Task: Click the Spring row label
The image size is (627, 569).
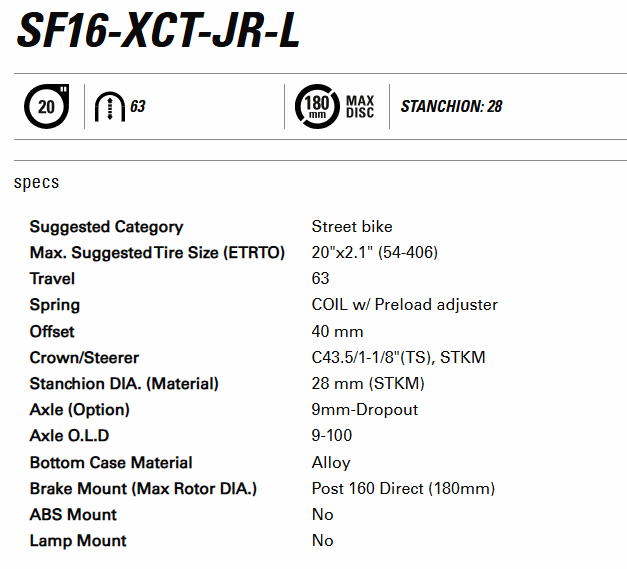Action: [x=55, y=305]
